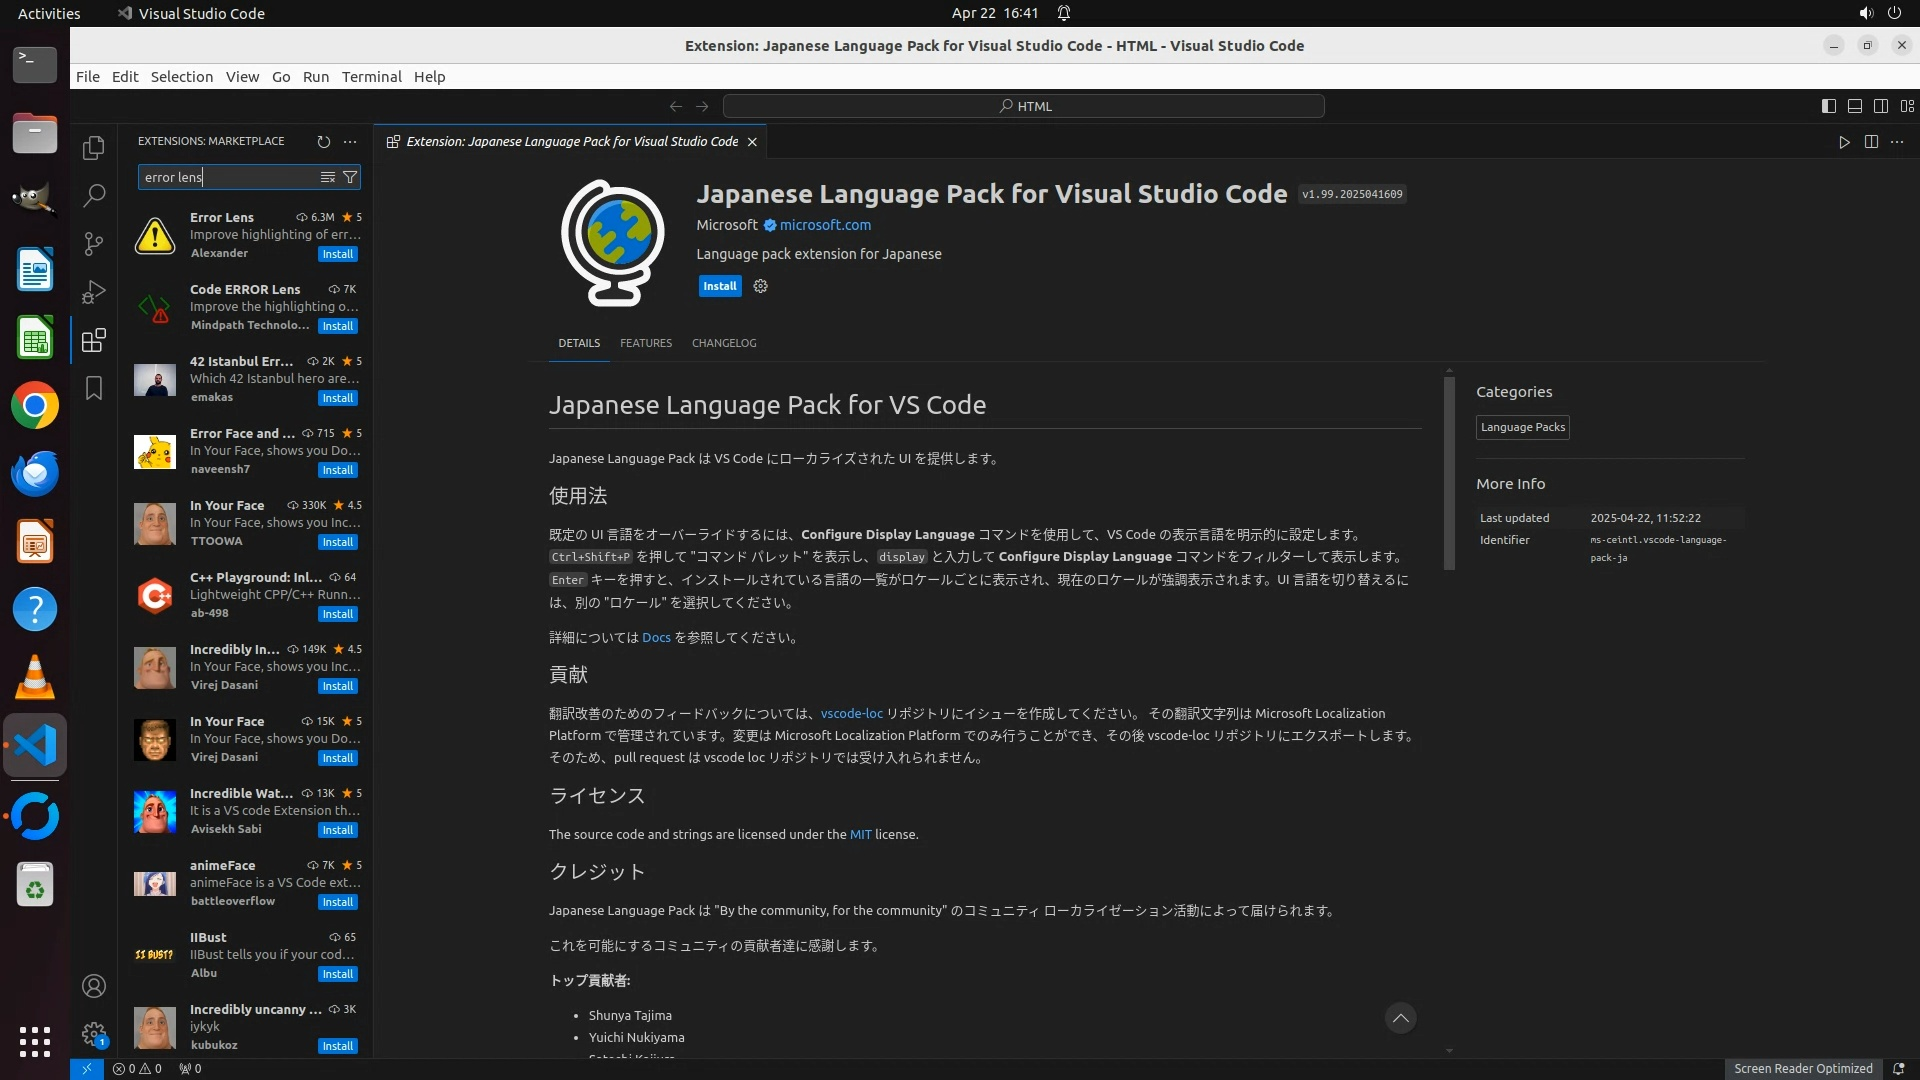The height and width of the screenshot is (1080, 1920).
Task: Switch to the CHANGELOG tab
Action: point(723,343)
